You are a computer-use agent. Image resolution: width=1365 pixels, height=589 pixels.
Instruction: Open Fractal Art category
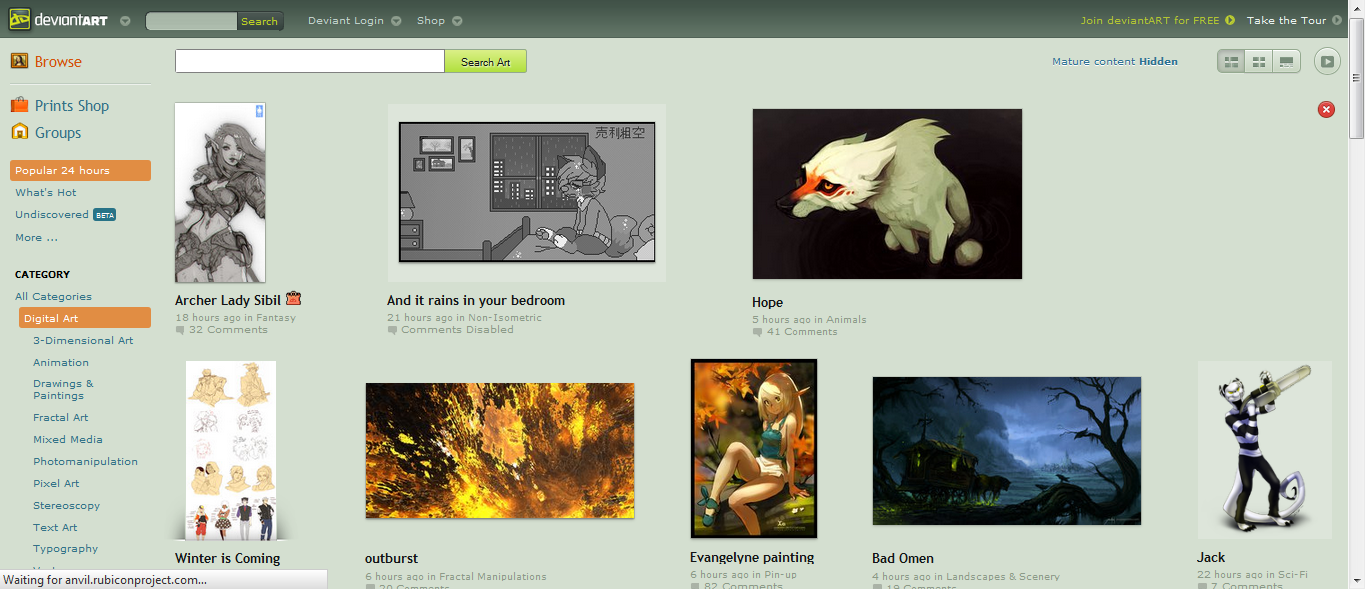point(60,418)
